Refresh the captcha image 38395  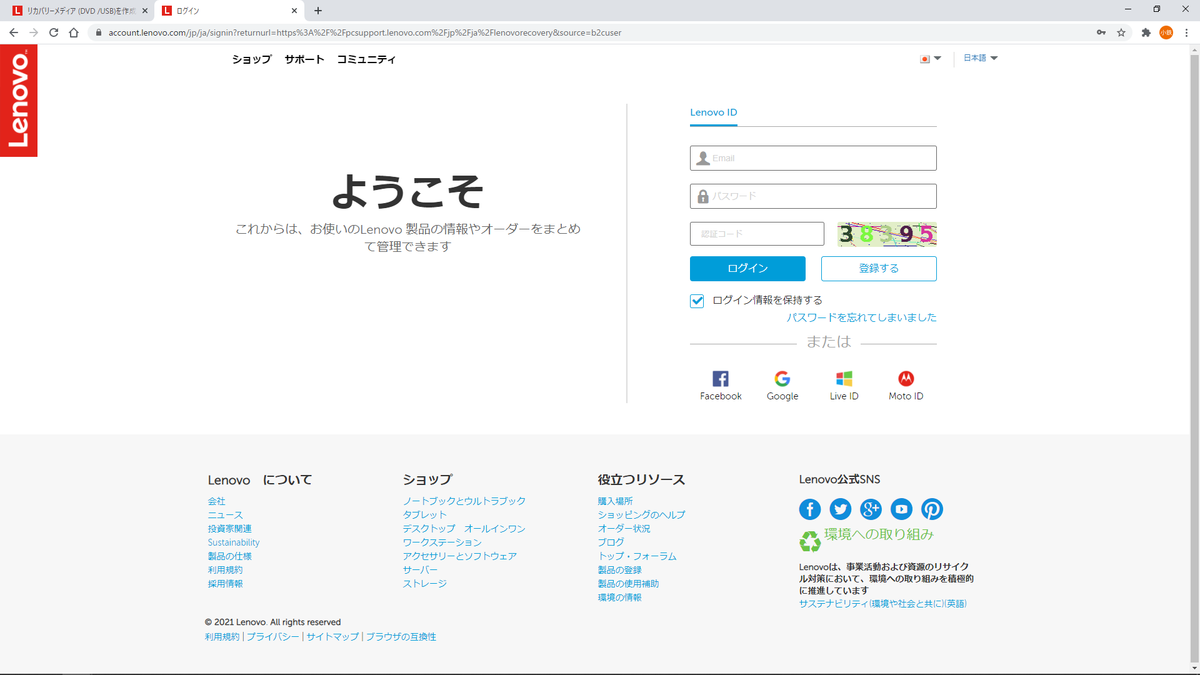[x=886, y=234]
